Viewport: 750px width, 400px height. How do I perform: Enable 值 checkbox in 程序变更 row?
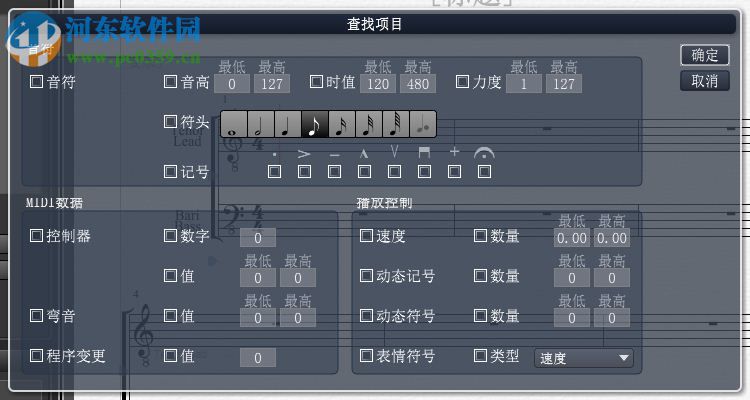click(170, 356)
